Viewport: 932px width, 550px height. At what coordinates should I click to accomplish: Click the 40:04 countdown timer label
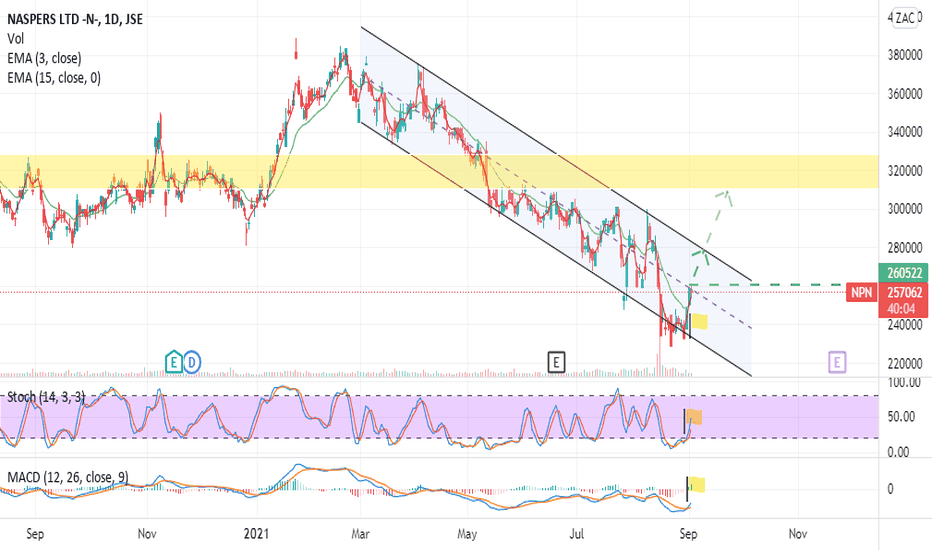[x=903, y=309]
